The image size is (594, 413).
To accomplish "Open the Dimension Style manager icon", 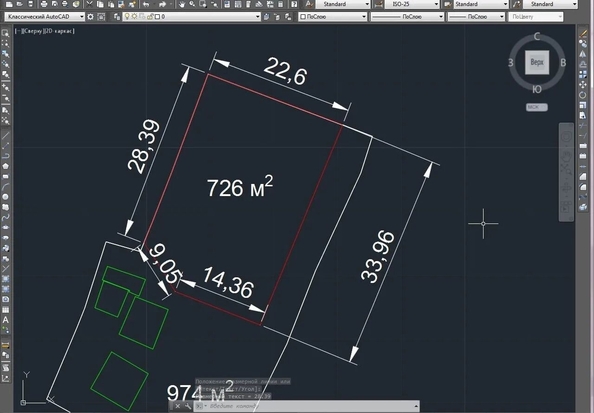I will 378,4.
